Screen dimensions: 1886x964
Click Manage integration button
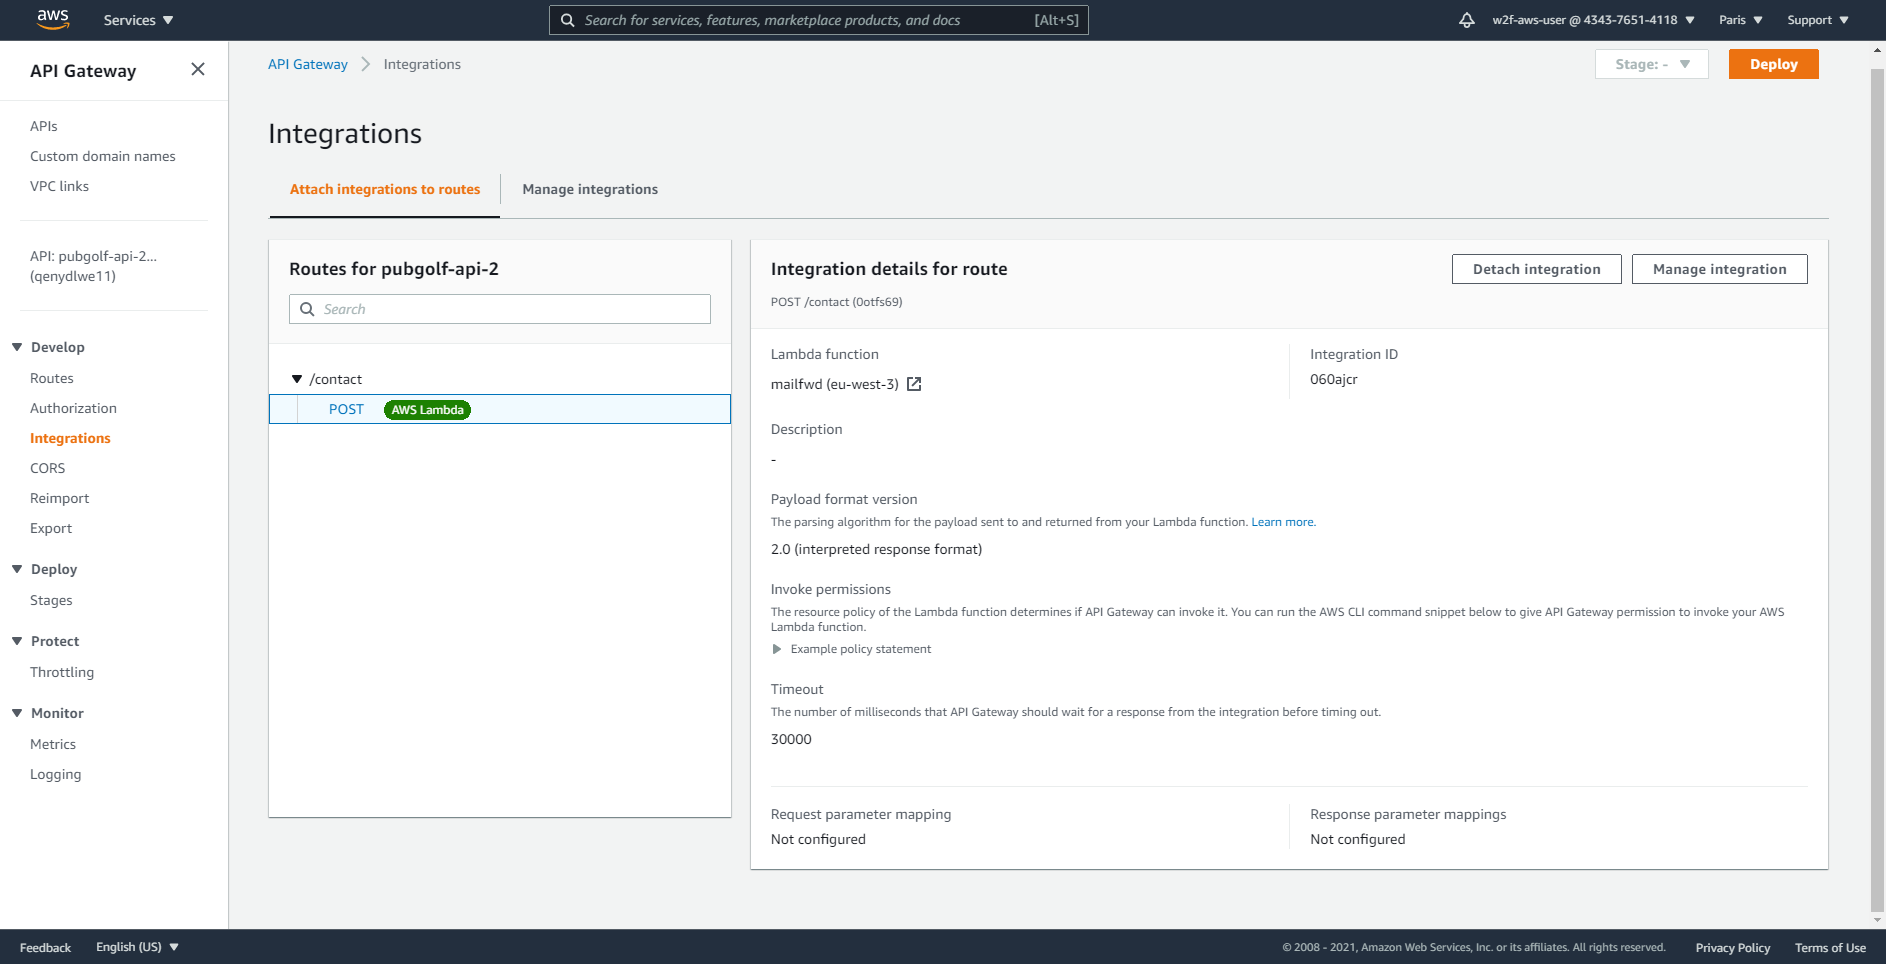1719,269
